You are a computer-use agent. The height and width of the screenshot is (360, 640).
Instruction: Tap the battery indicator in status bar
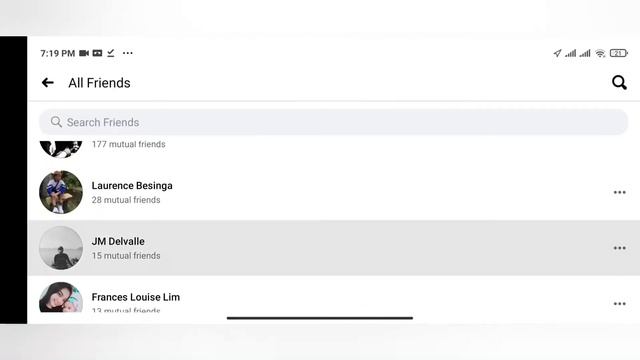click(618, 53)
